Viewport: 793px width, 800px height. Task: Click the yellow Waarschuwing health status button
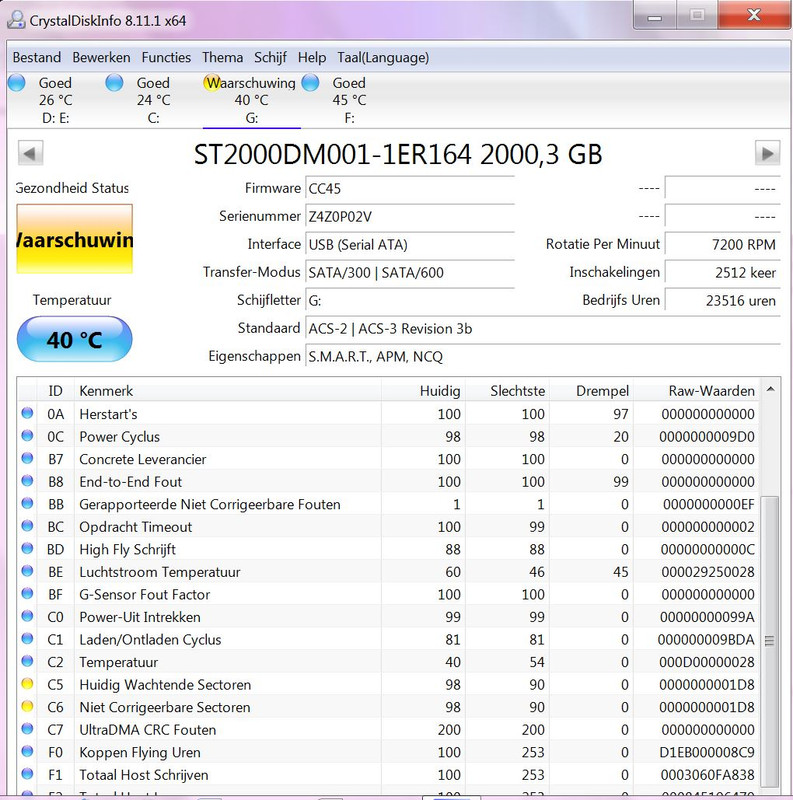[x=75, y=239]
